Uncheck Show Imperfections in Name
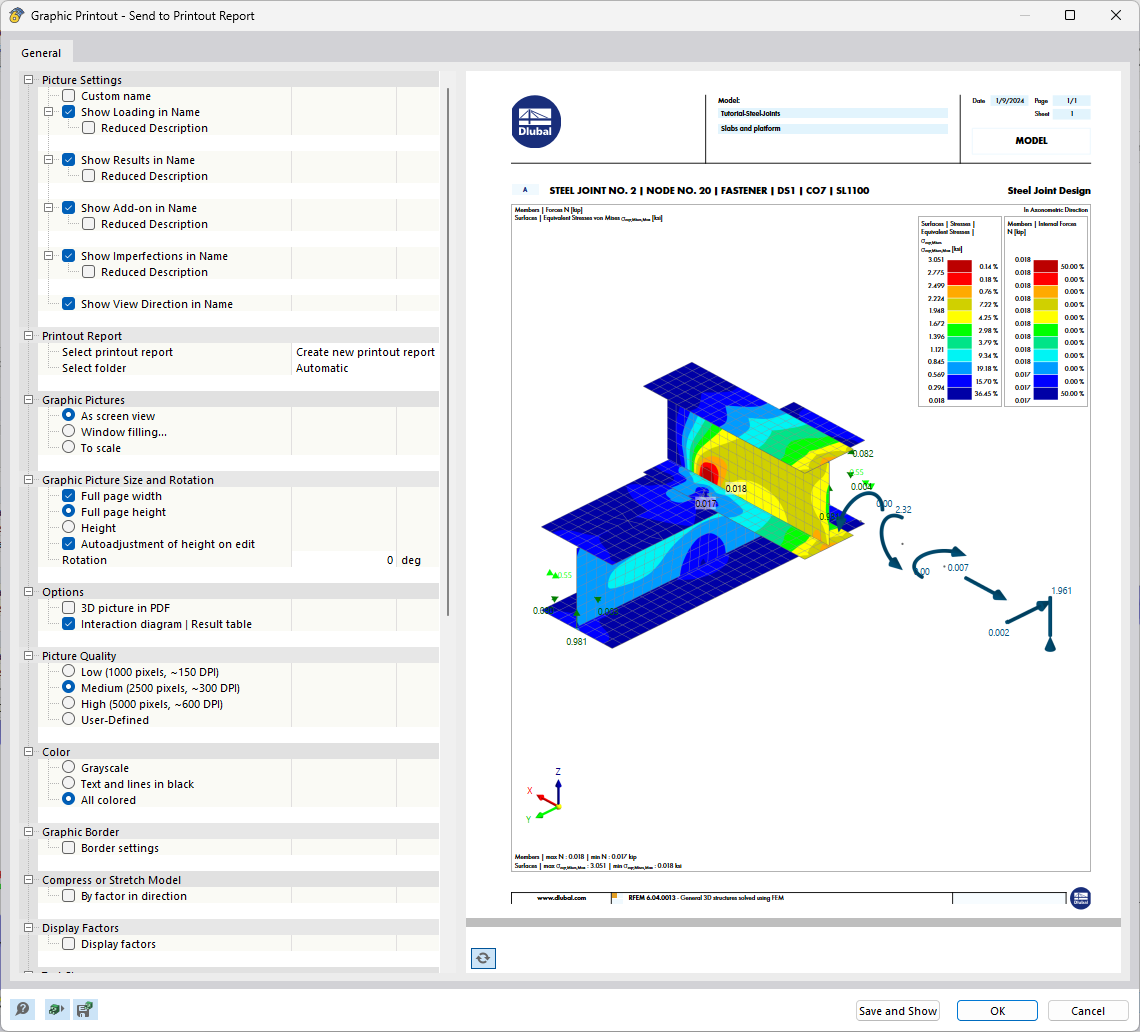The height and width of the screenshot is (1032, 1140). click(x=68, y=256)
